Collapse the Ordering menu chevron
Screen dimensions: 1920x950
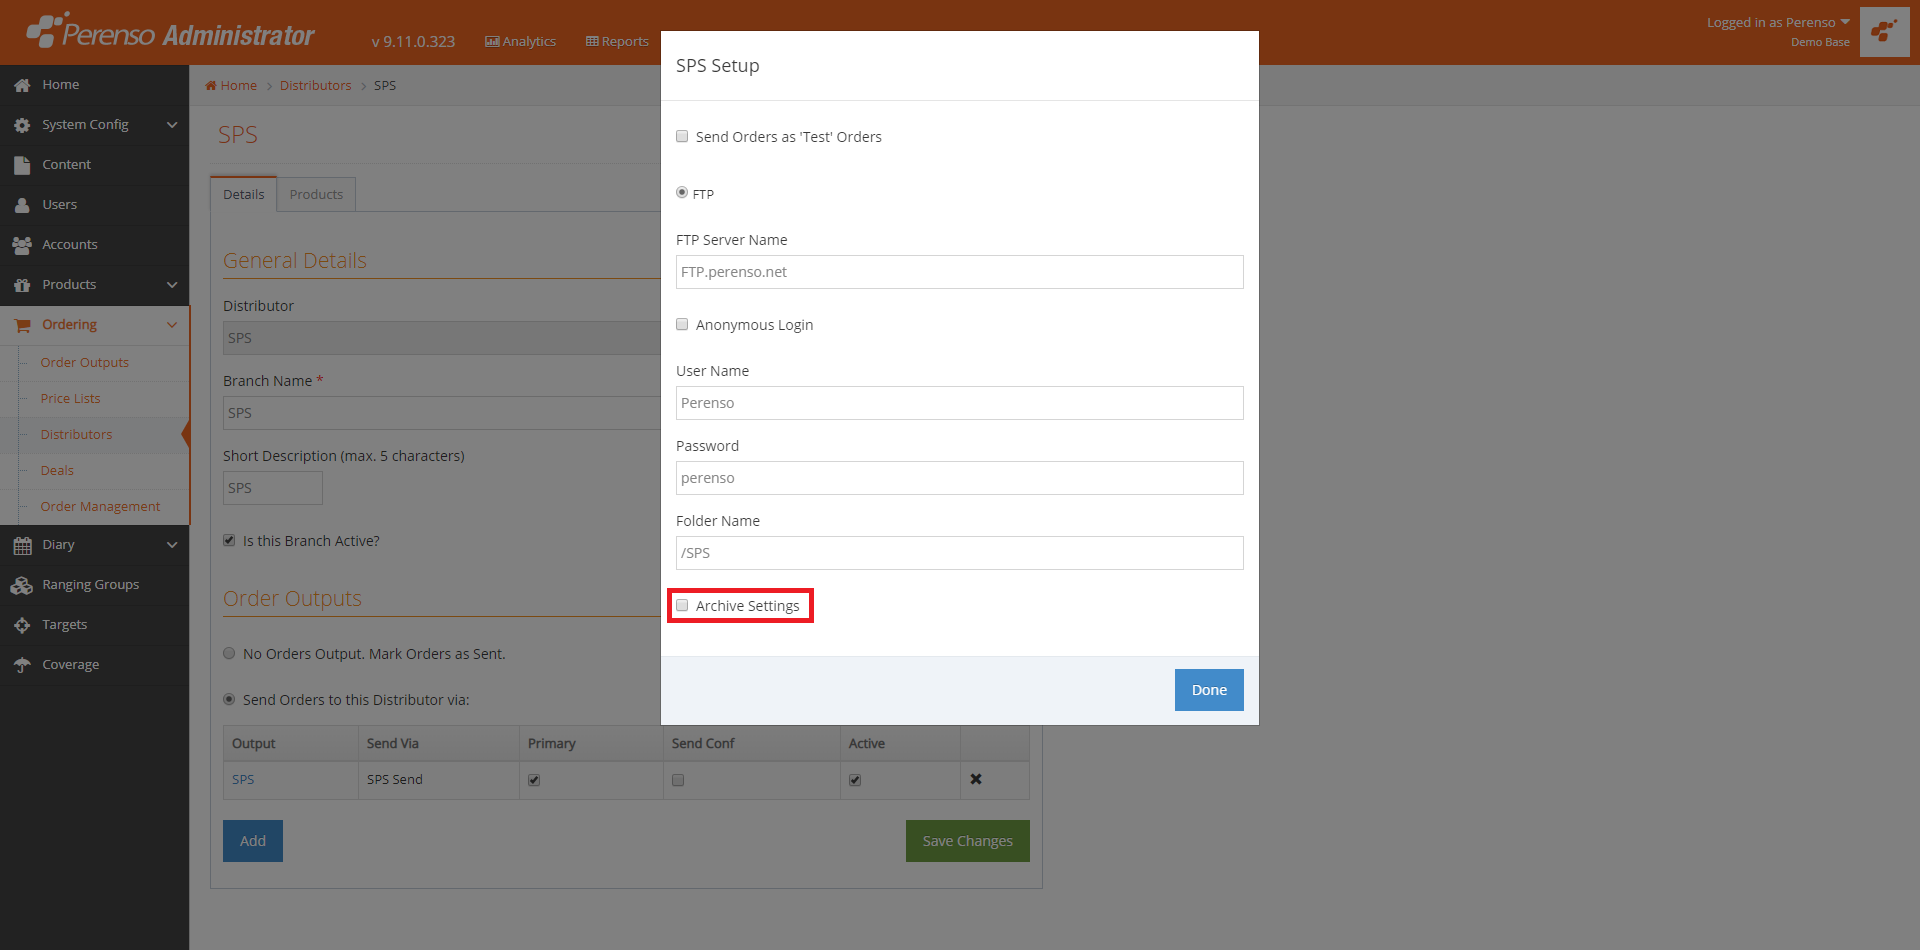(x=172, y=325)
